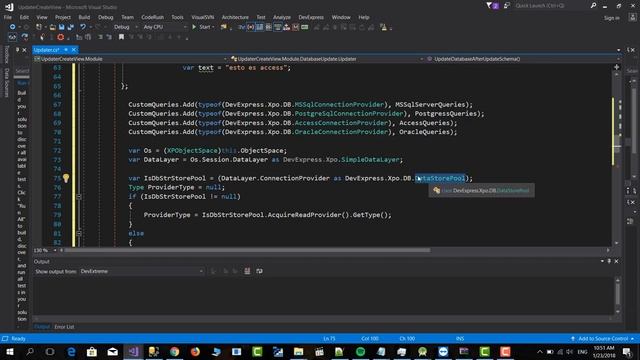This screenshot has height=360, width=640.
Task: Open the Any CPU platform dropdown
Action: point(164,27)
